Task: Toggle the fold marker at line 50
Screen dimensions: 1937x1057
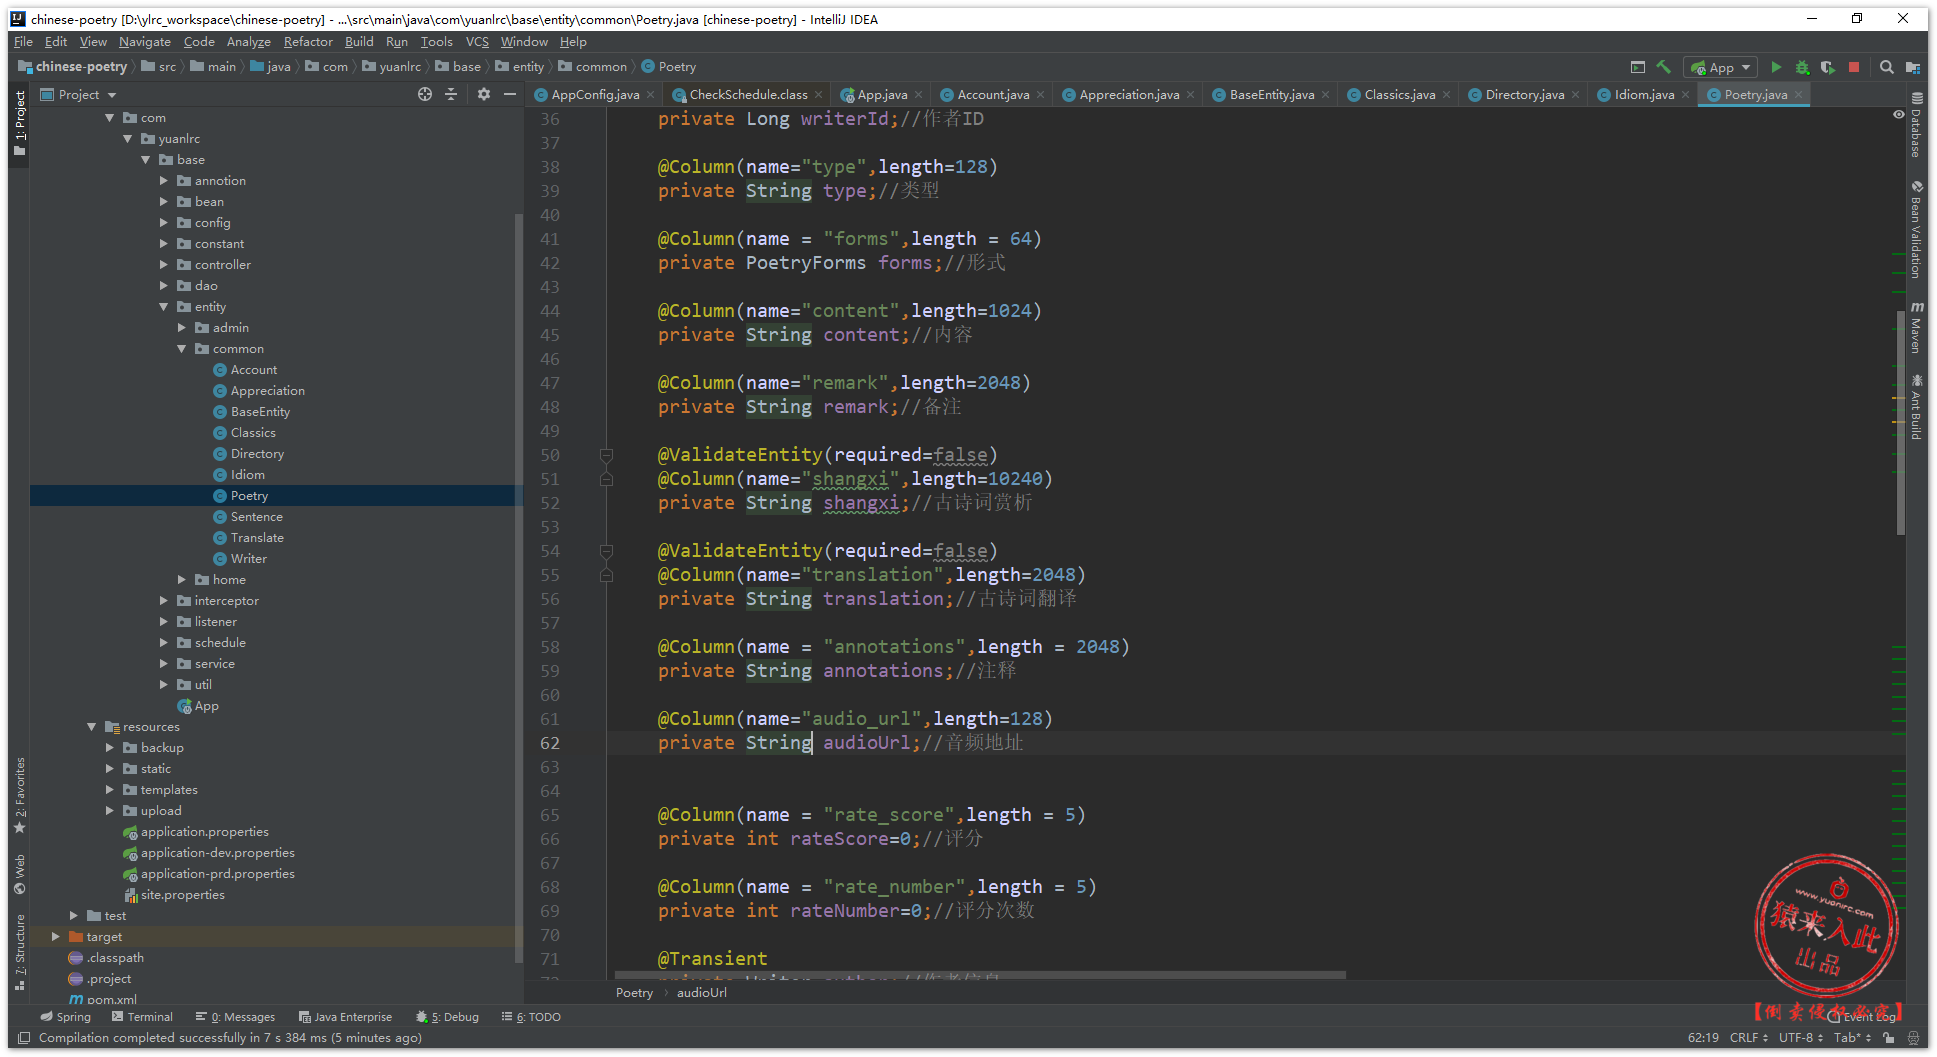Action: tap(606, 455)
